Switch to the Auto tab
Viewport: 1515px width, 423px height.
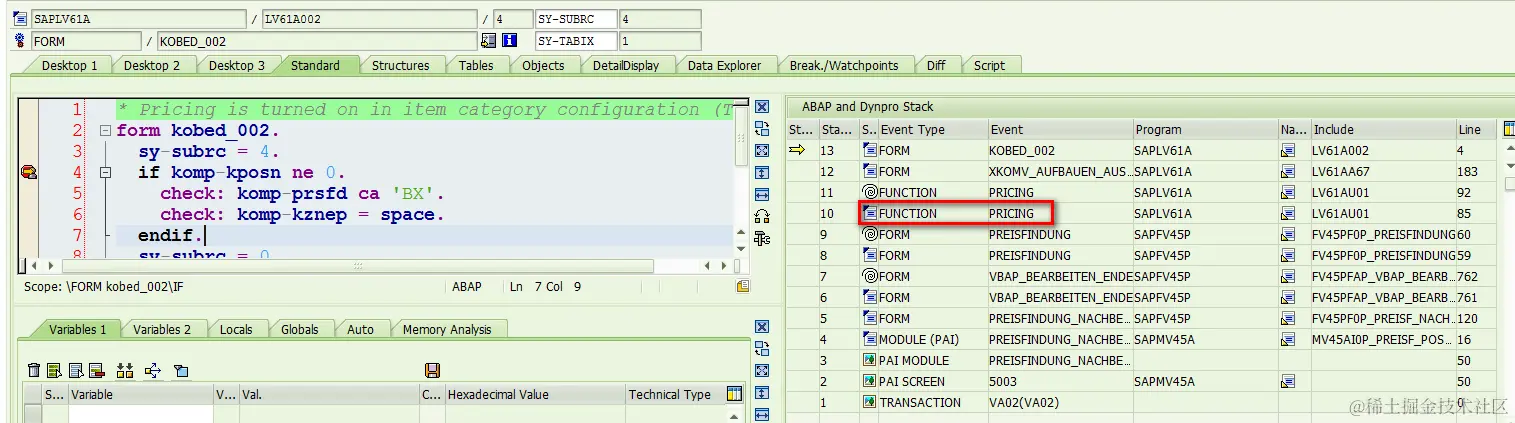pyautogui.click(x=360, y=329)
